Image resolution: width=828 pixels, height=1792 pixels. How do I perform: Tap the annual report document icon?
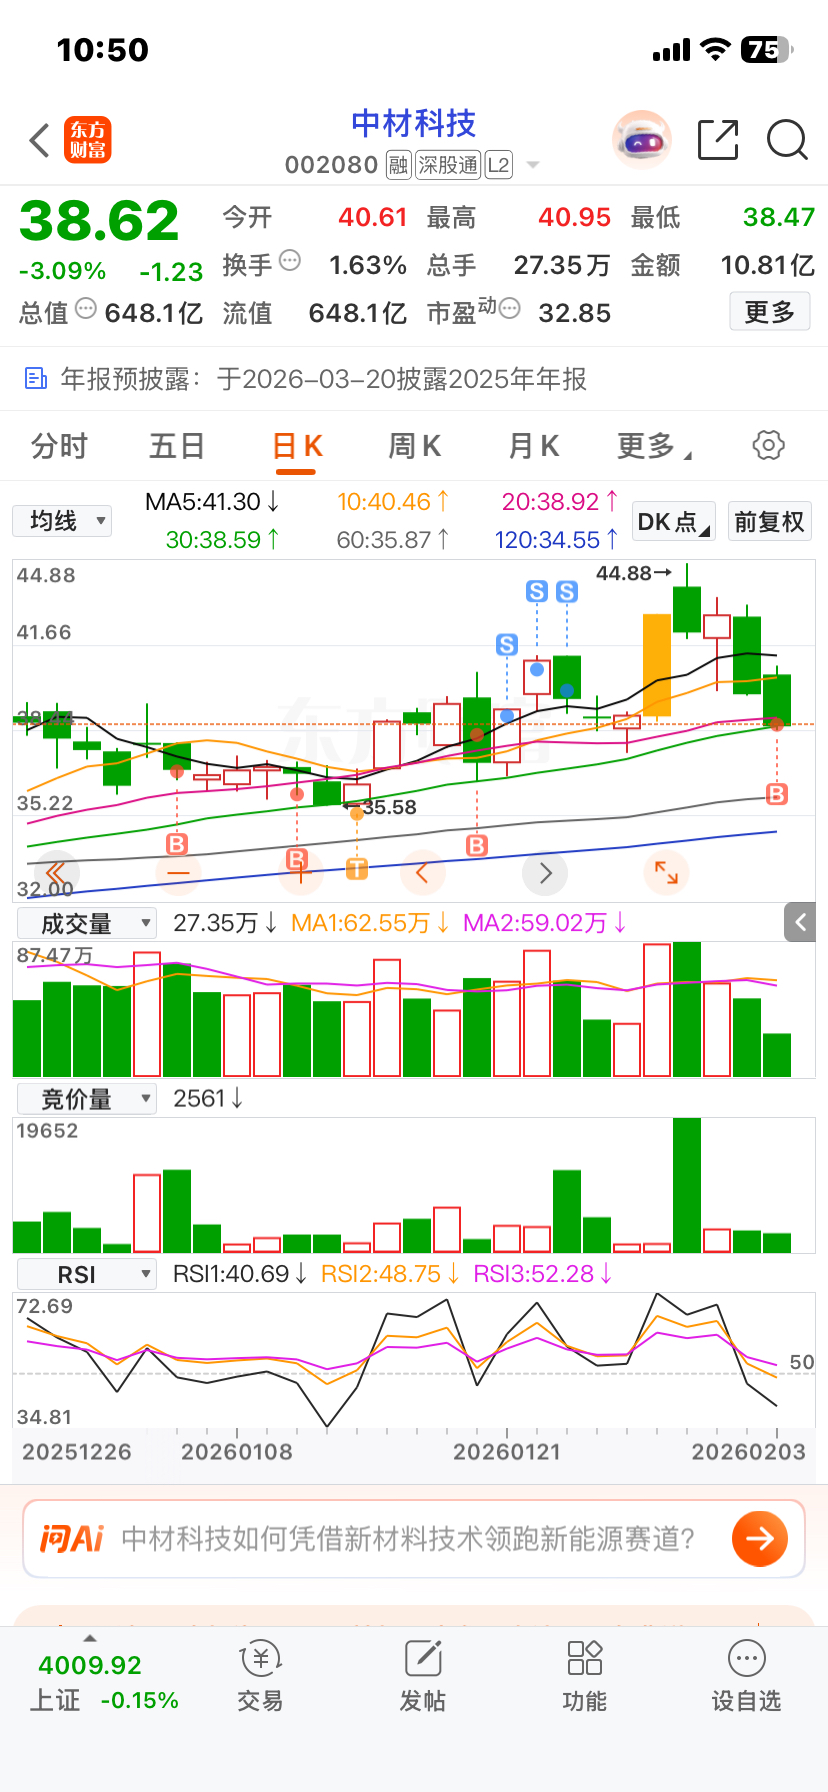(36, 378)
